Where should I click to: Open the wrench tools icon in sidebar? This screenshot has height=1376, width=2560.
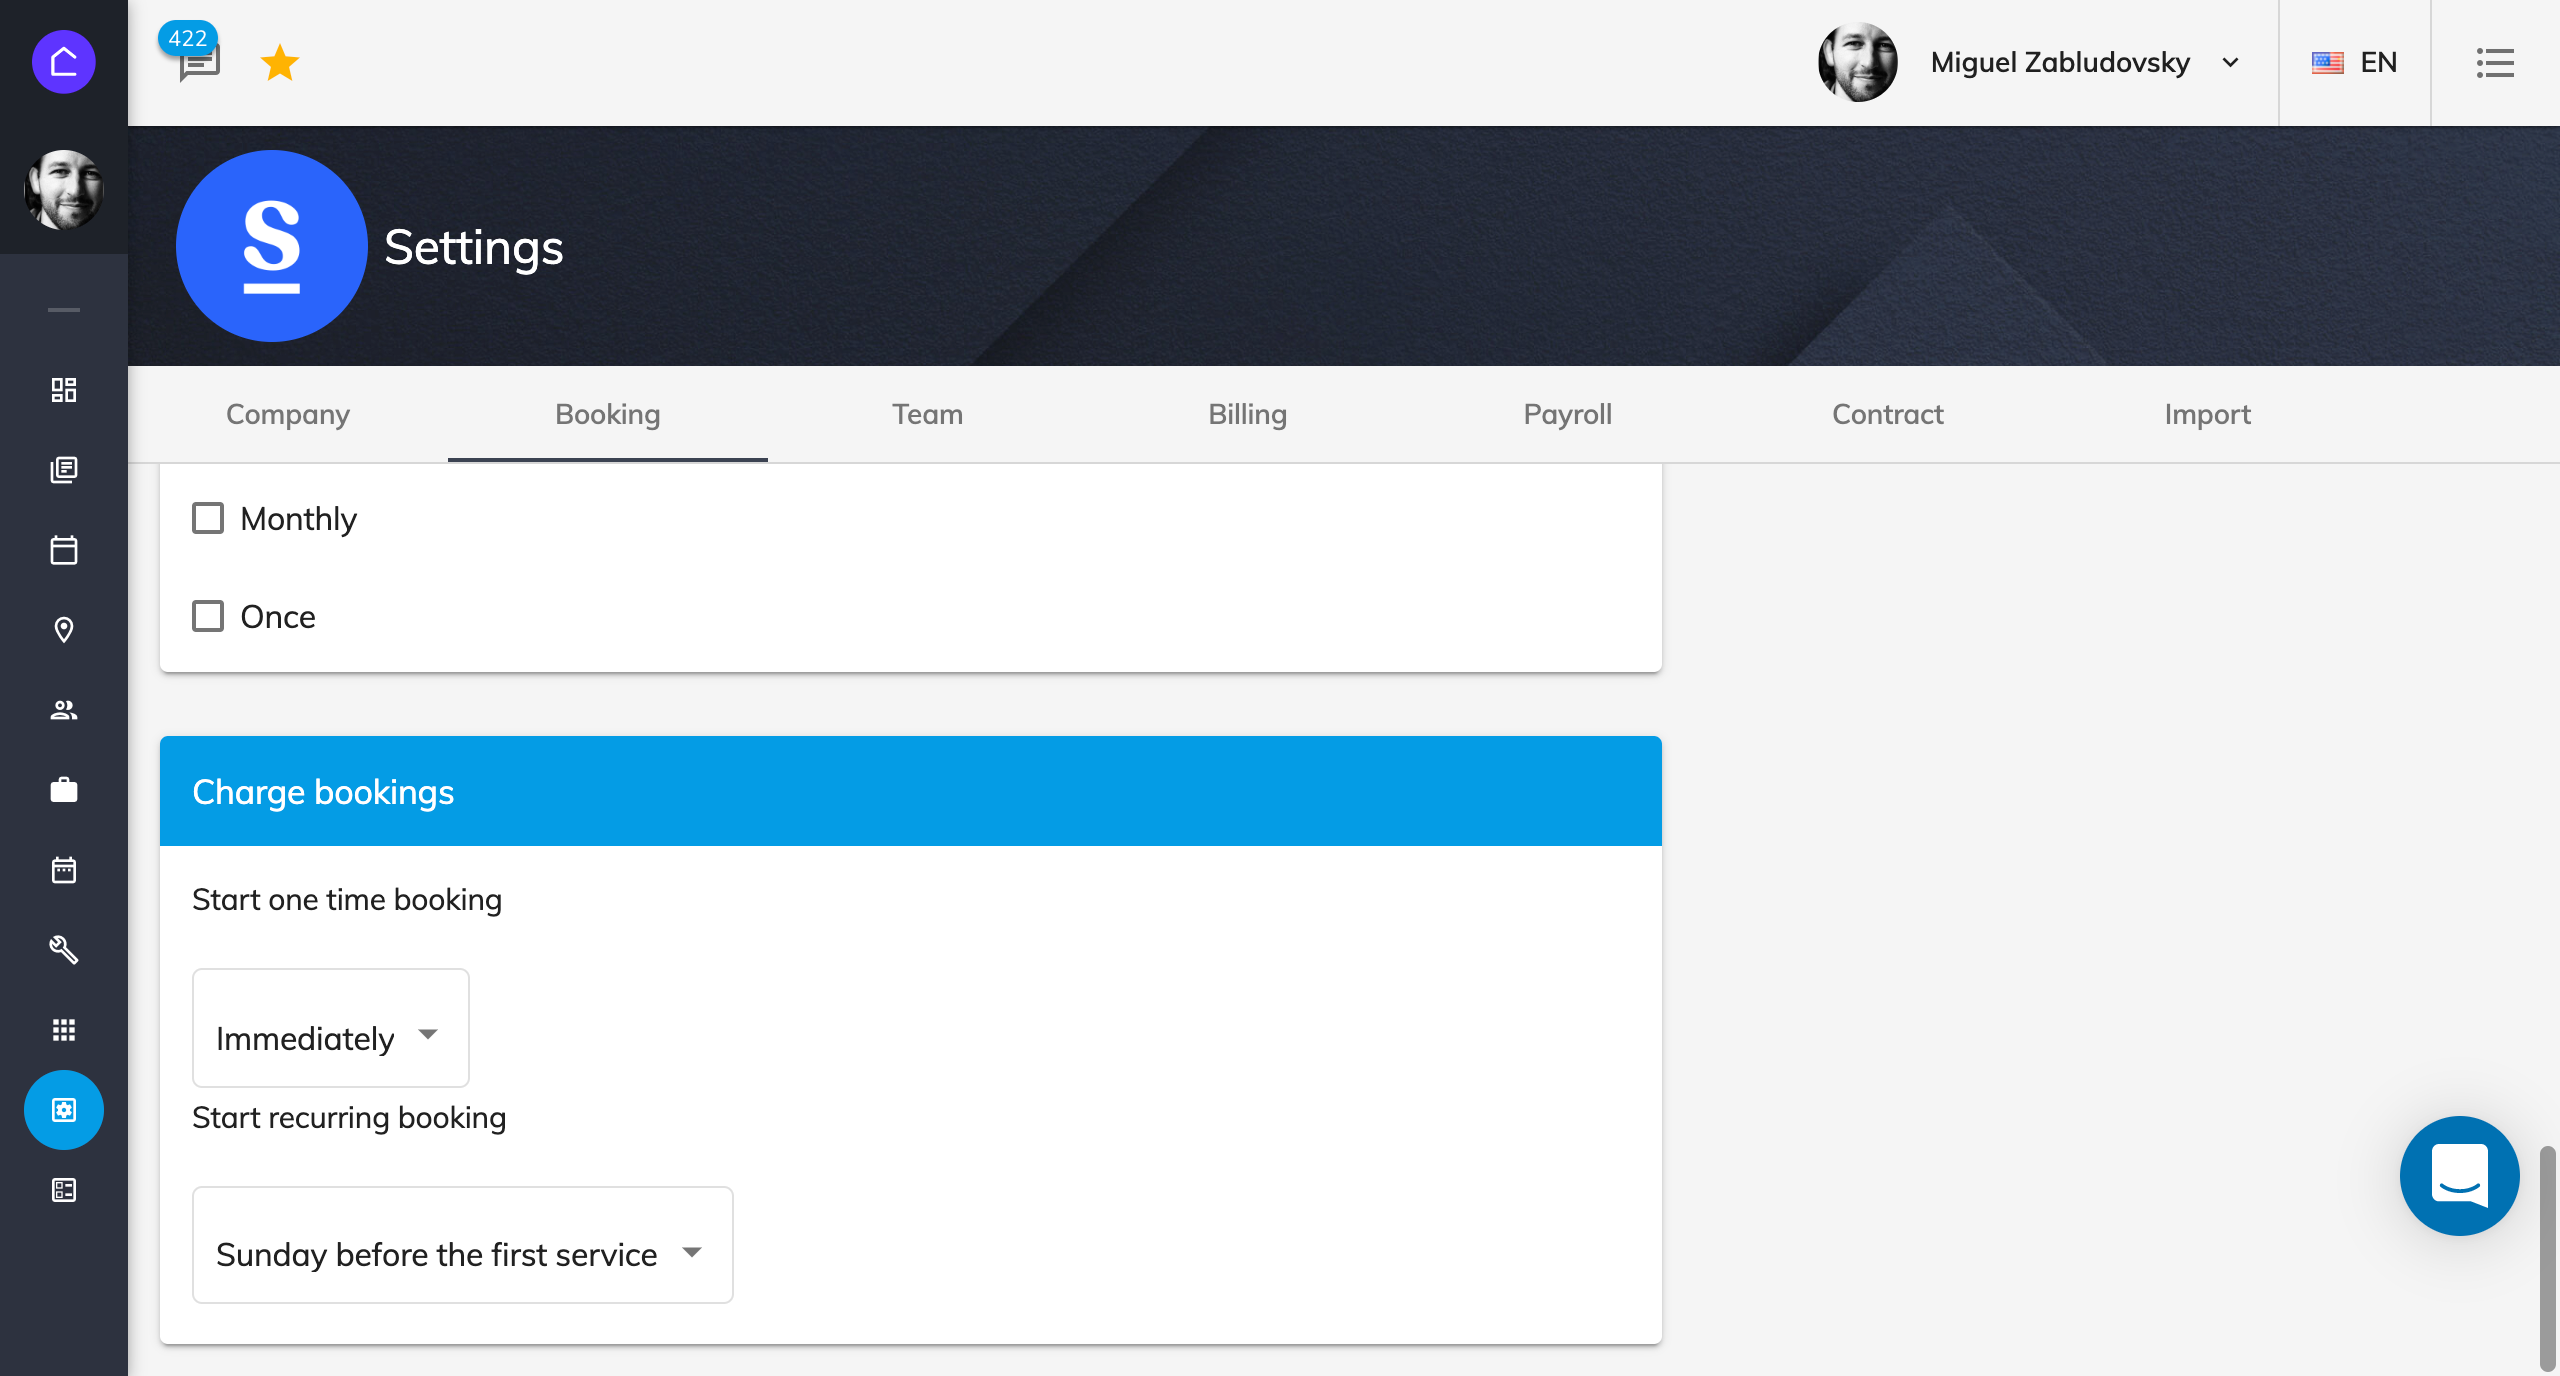coord(64,950)
